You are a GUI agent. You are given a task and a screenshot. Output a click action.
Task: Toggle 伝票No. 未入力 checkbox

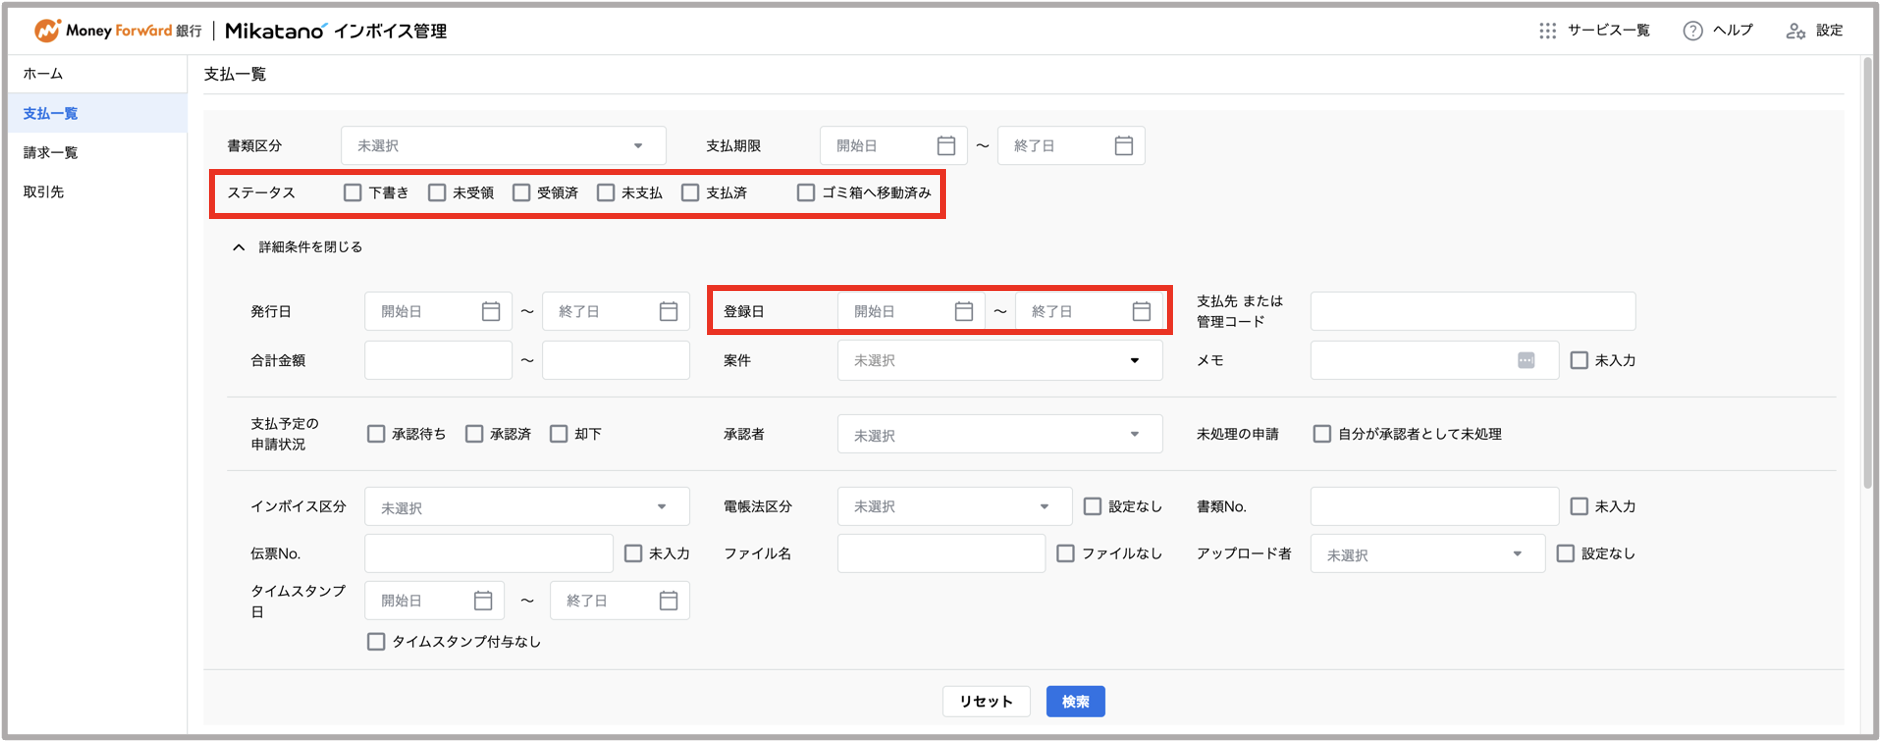(633, 554)
